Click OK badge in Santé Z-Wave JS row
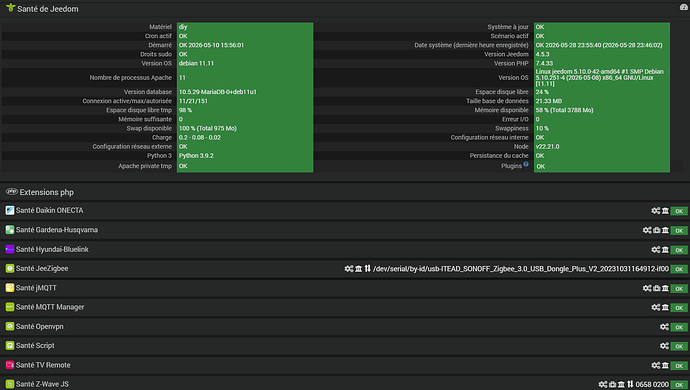 coord(679,385)
